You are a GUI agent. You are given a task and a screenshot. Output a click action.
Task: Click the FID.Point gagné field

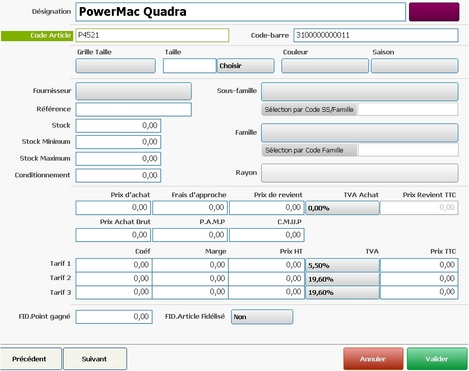(114, 317)
